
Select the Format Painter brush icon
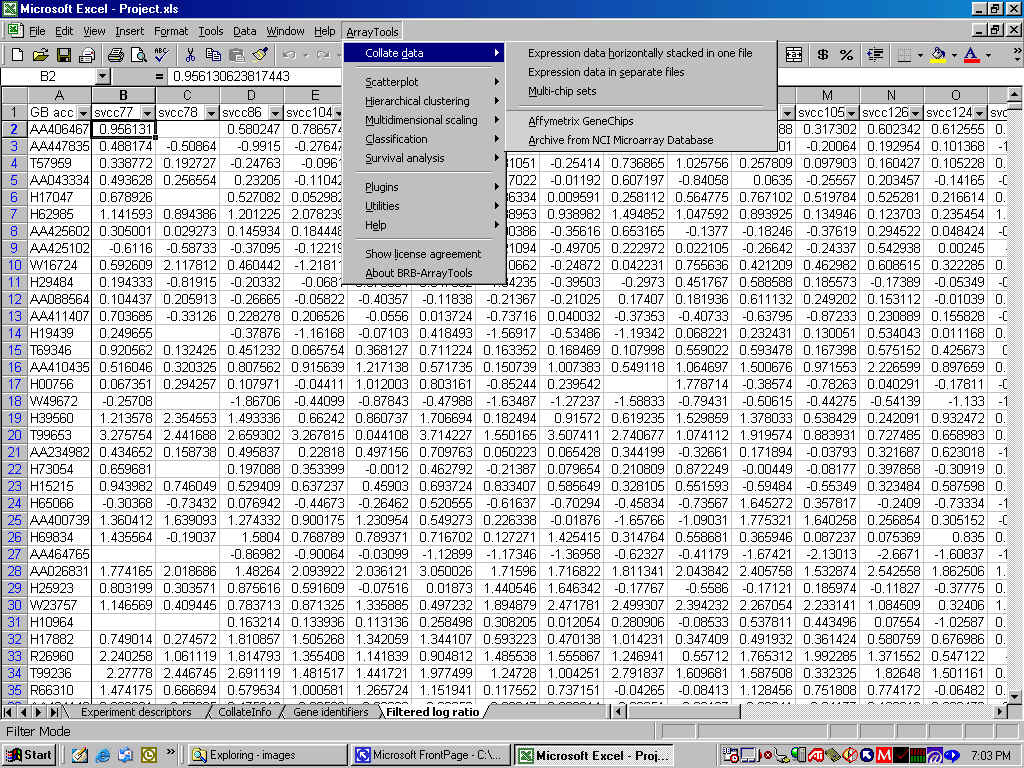[x=259, y=55]
